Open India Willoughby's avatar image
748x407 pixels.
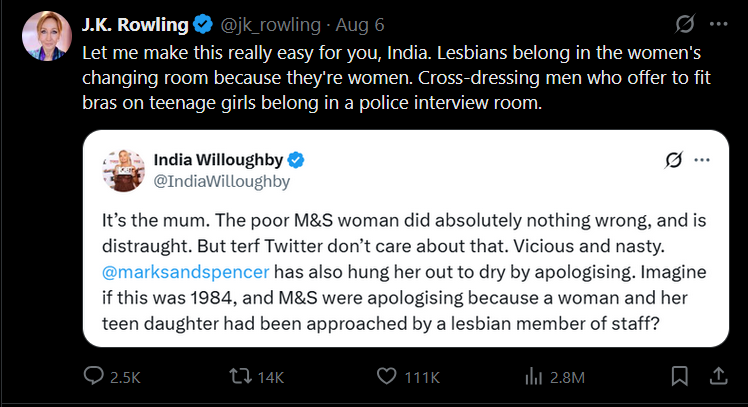coord(124,170)
